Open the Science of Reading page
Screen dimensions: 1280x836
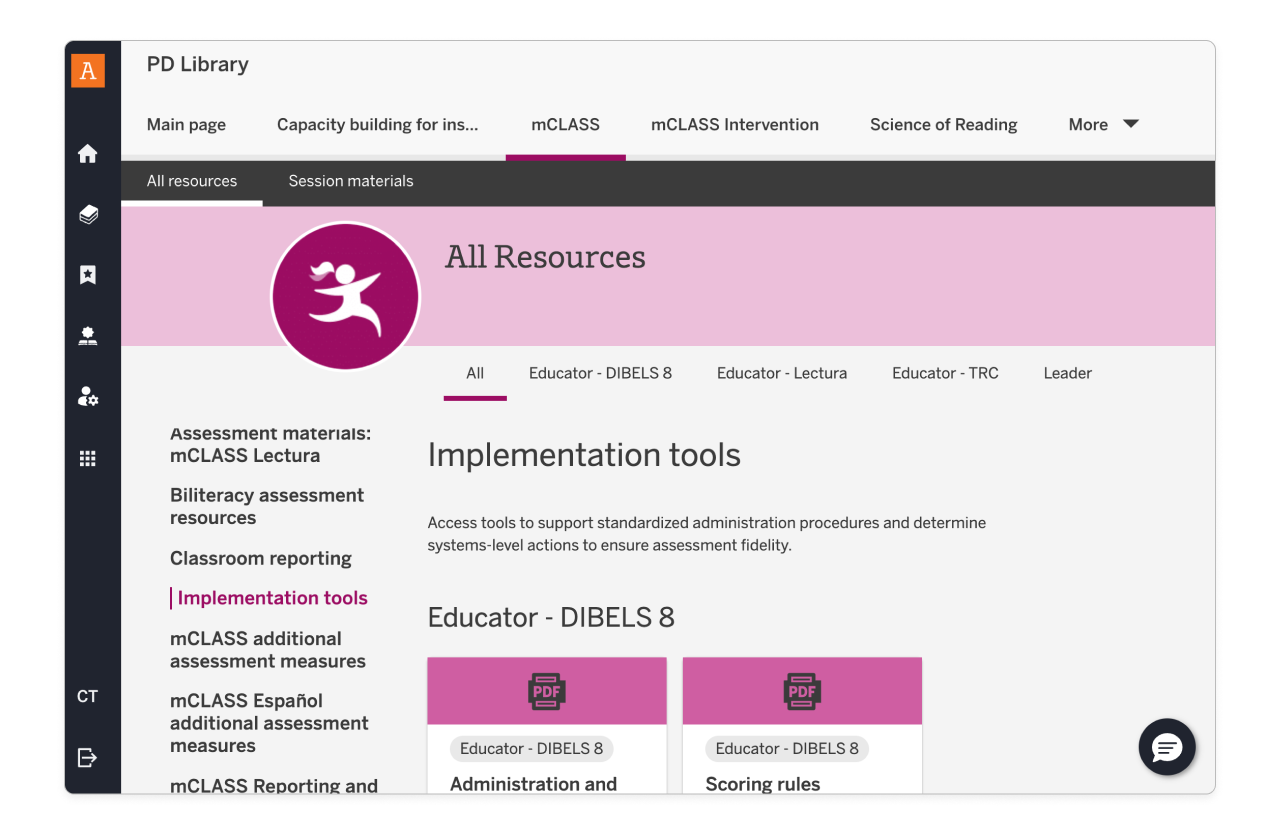tap(943, 124)
